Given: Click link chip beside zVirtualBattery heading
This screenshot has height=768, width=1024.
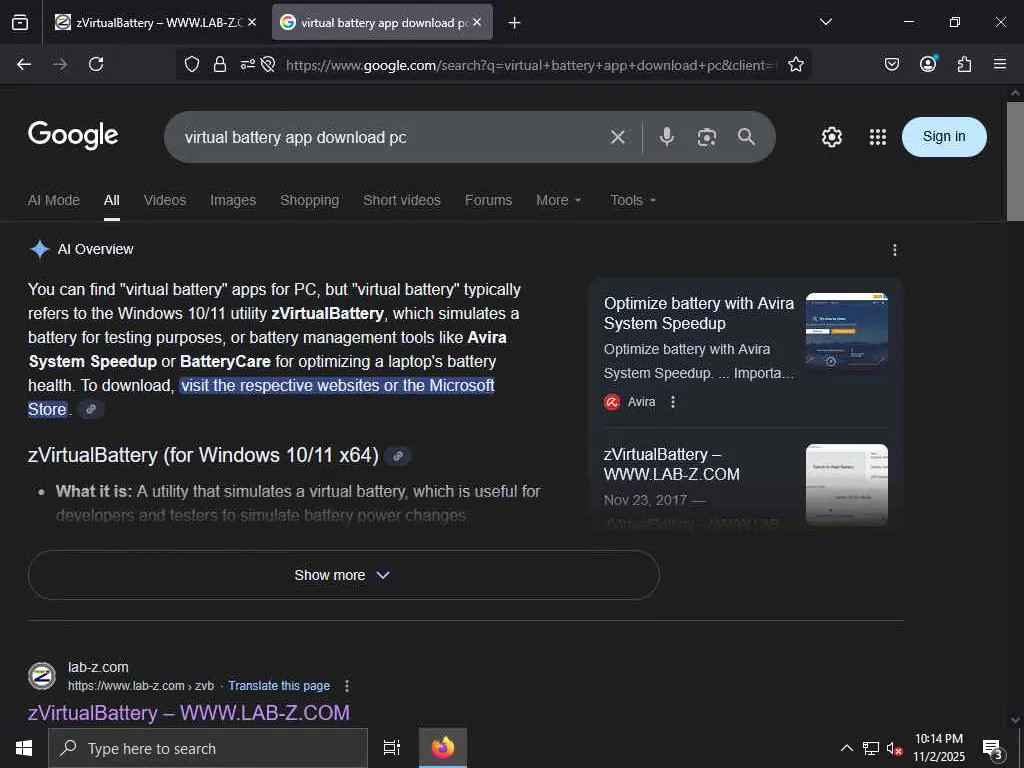Looking at the screenshot, I should [398, 456].
